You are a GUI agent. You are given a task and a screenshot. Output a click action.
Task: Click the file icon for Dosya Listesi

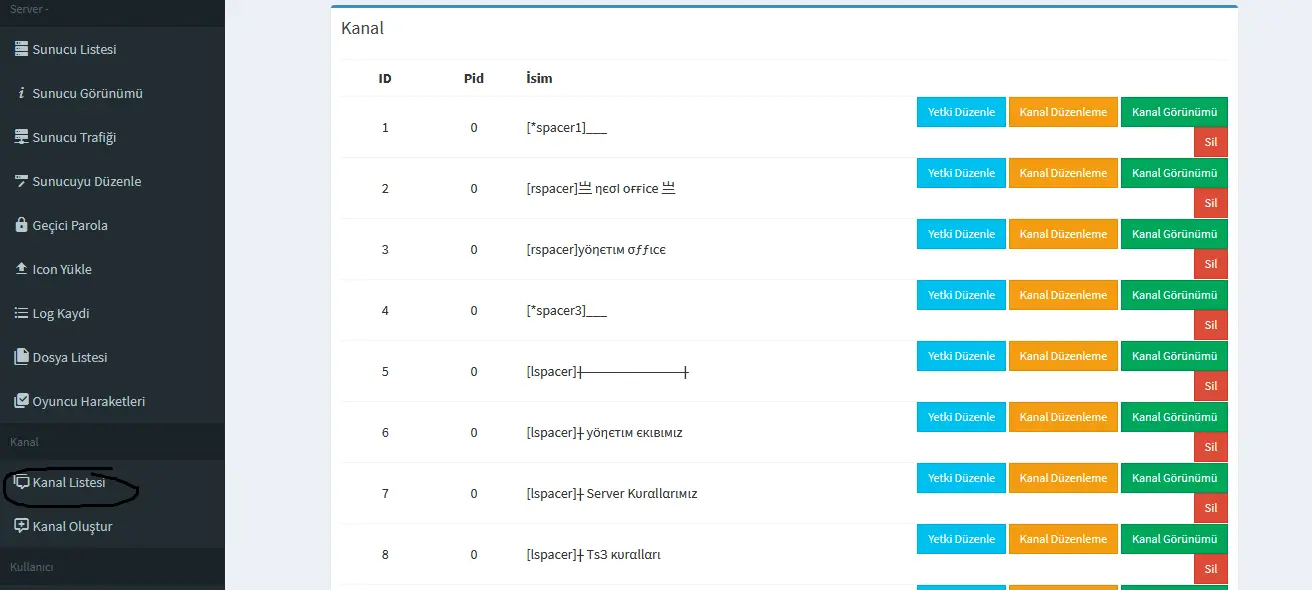point(21,357)
